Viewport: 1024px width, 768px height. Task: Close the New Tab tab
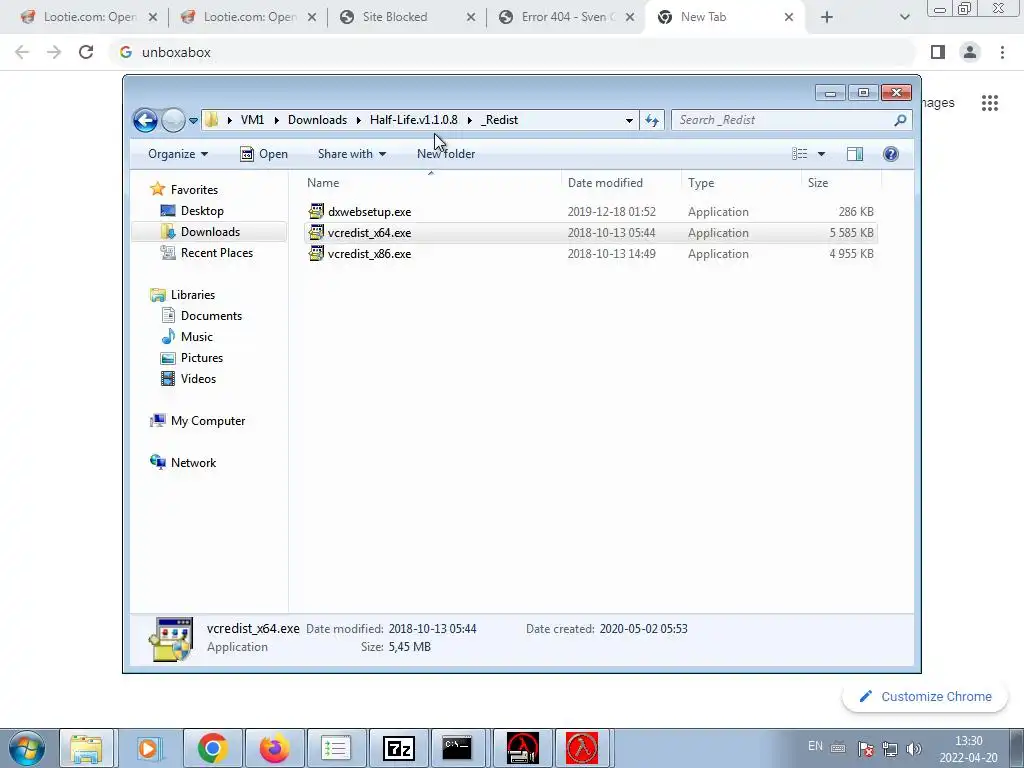pyautogui.click(x=789, y=17)
